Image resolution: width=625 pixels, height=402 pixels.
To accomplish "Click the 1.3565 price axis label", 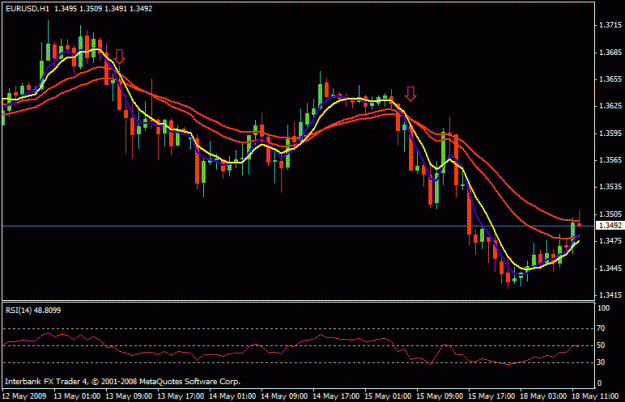I will click(610, 160).
